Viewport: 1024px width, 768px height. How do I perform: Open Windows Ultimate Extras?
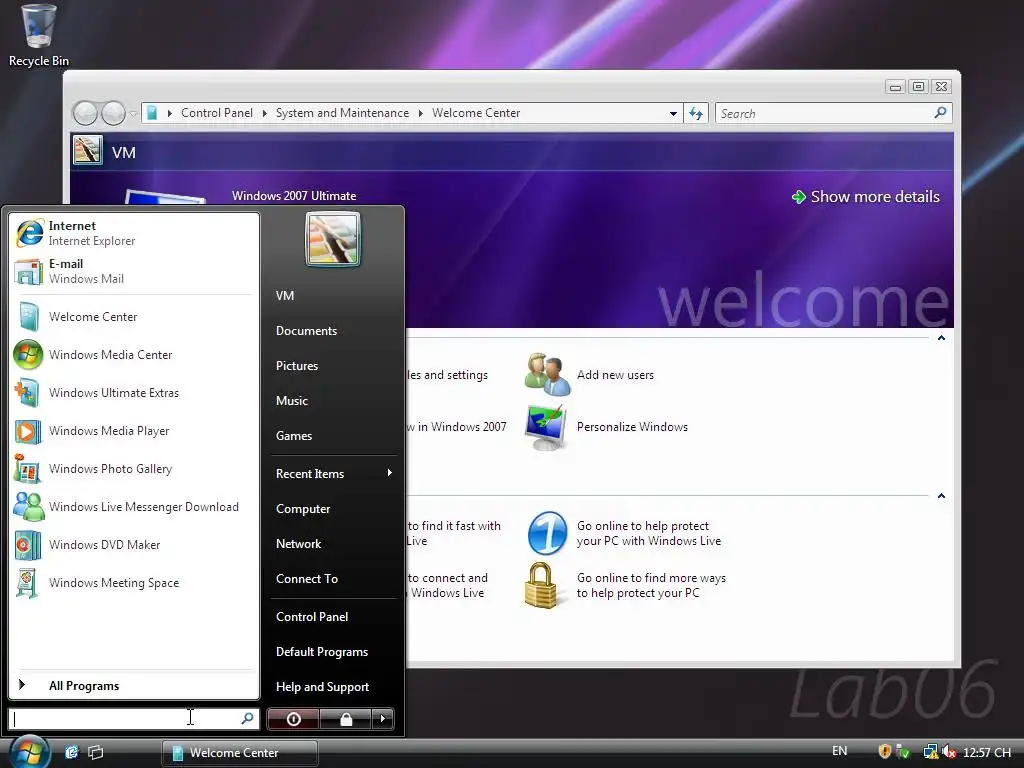(x=134, y=392)
